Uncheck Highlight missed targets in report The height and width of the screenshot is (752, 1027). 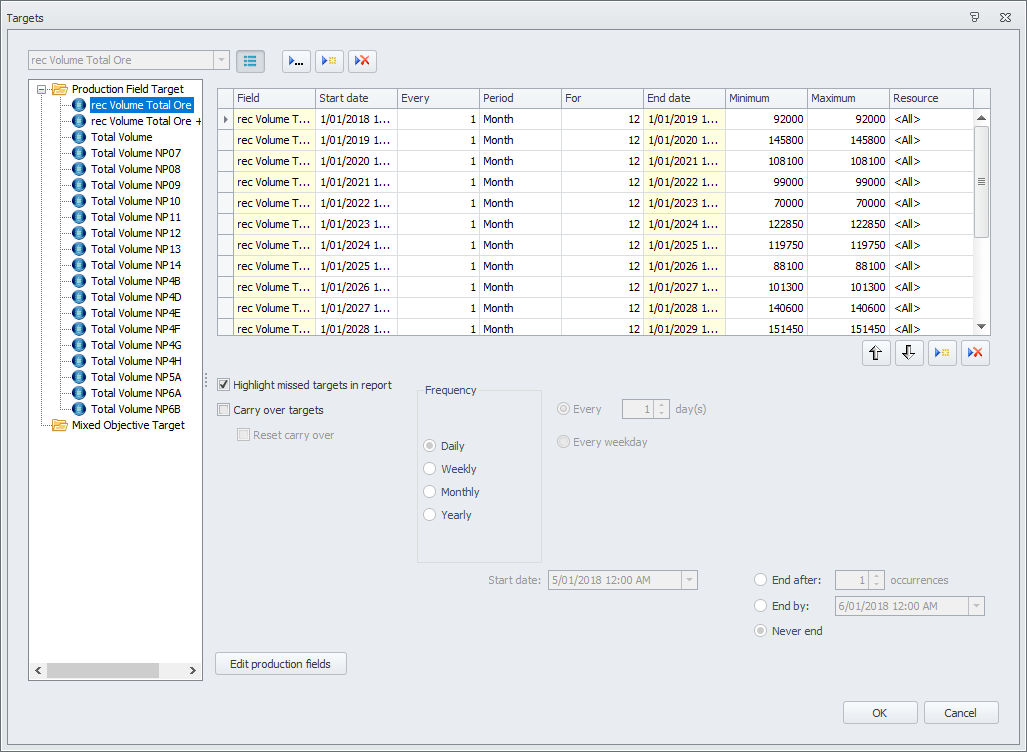222,384
